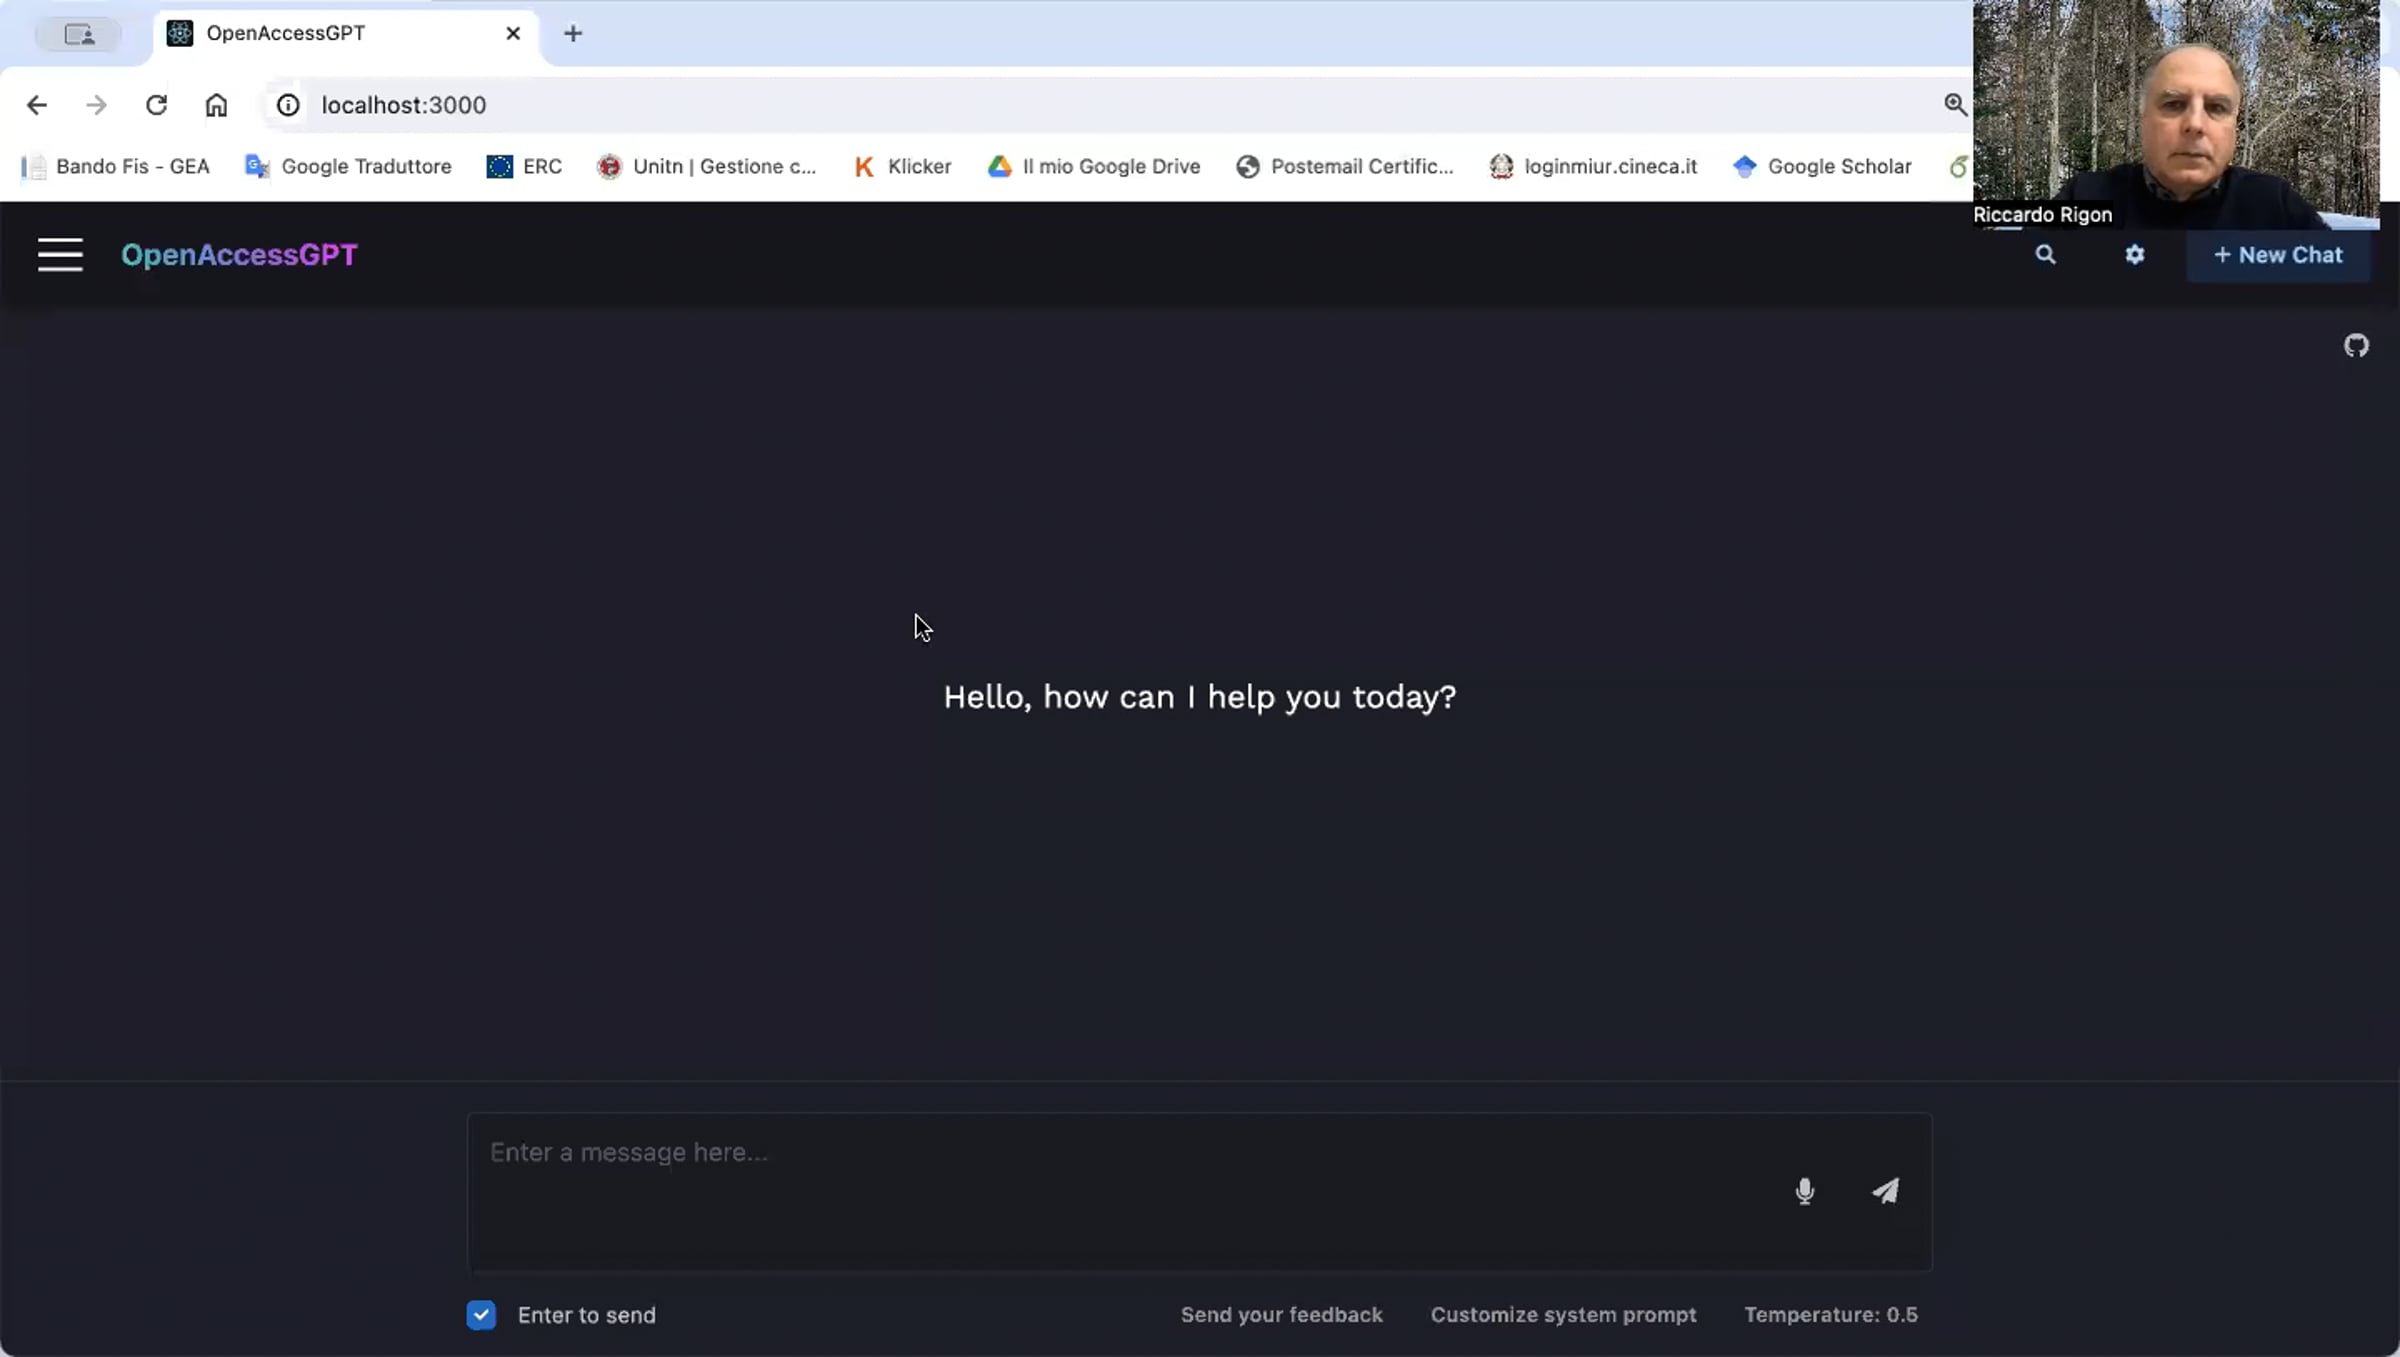The height and width of the screenshot is (1357, 2400).
Task: Adjust the Temperature: 0.5 setting
Action: (x=1830, y=1315)
